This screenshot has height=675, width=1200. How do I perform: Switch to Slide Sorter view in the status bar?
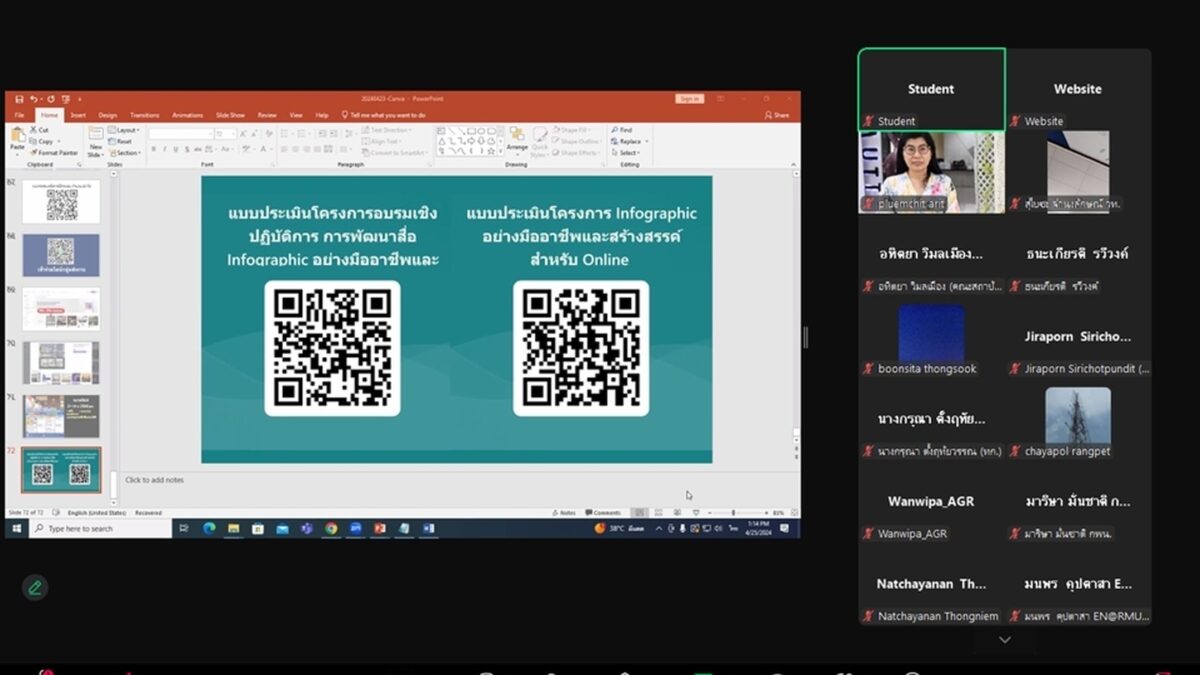point(658,512)
